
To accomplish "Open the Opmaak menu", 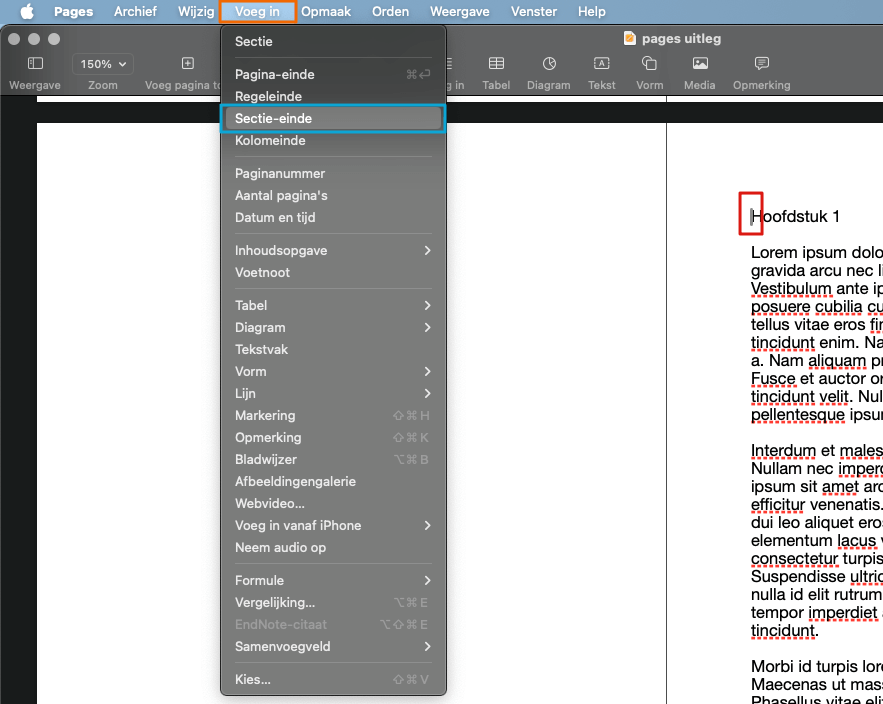I will click(x=325, y=11).
